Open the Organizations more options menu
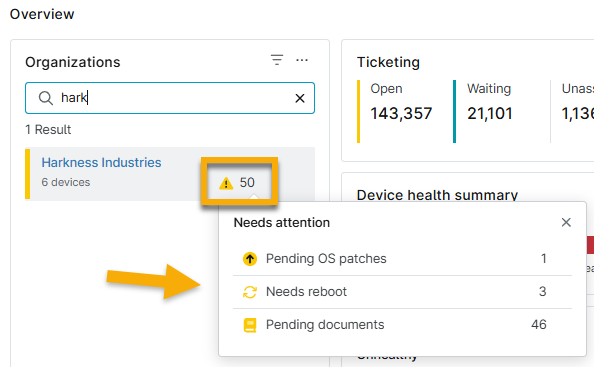The height and width of the screenshot is (367, 594). pos(302,60)
